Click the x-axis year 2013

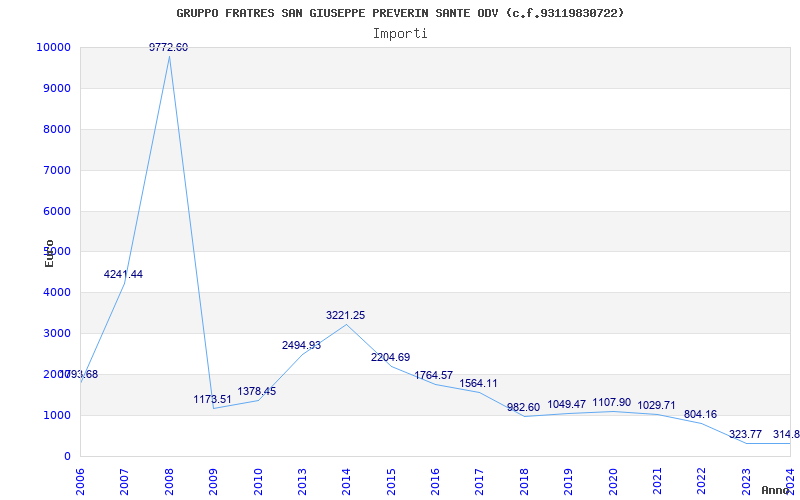tap(303, 482)
